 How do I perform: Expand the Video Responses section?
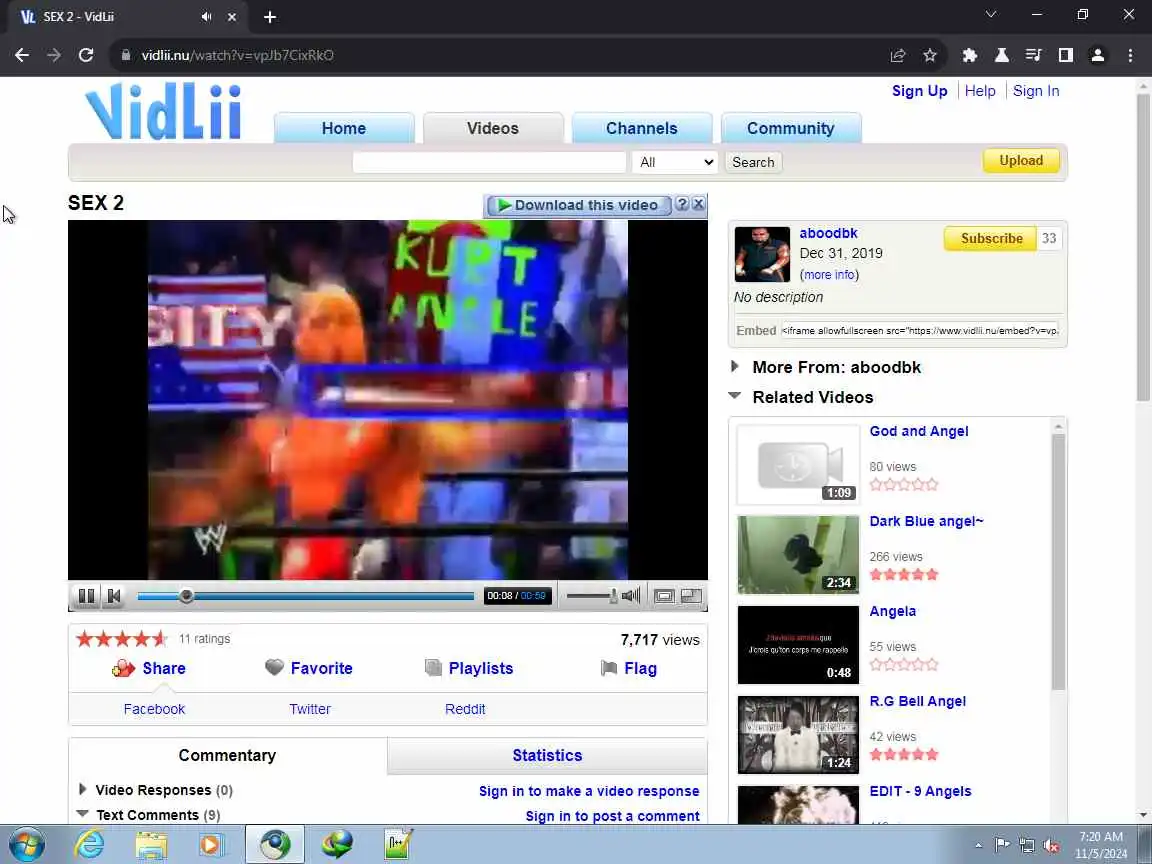pos(82,789)
